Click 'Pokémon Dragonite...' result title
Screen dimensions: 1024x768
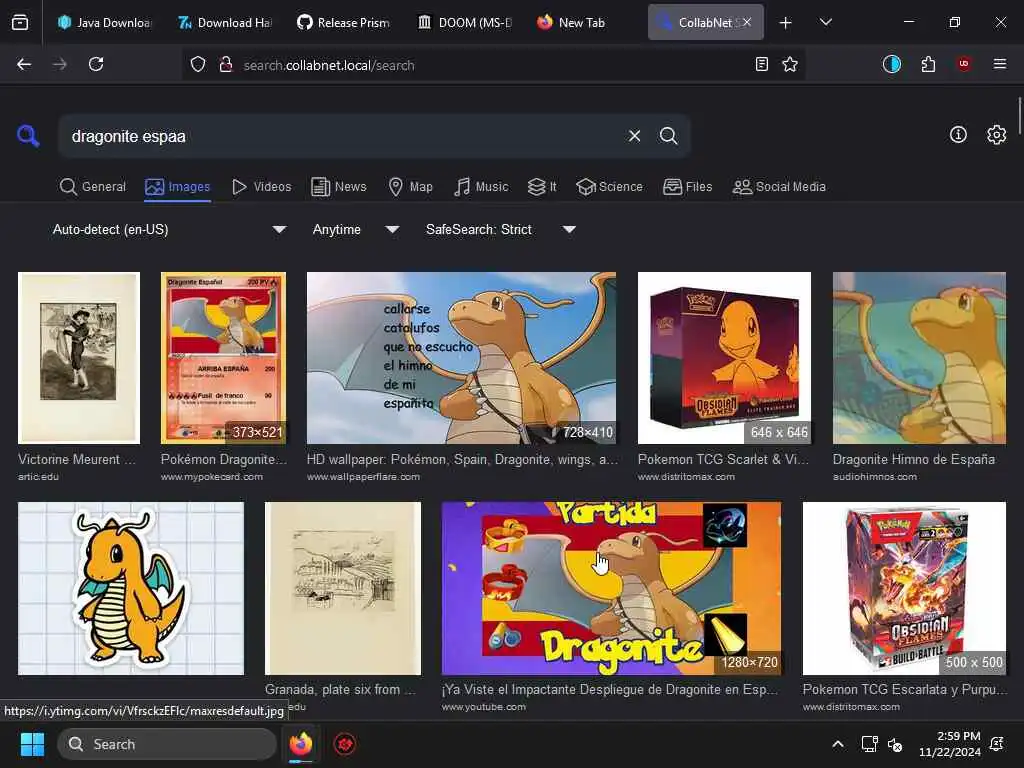223,459
